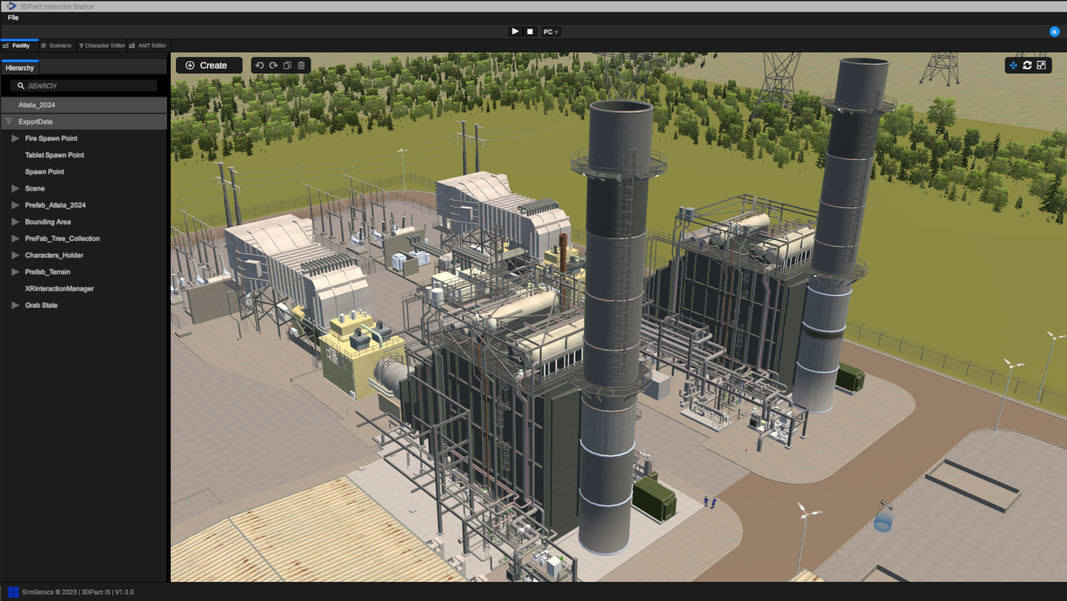The image size is (1067, 601).
Task: Open the File menu
Action: tap(13, 17)
